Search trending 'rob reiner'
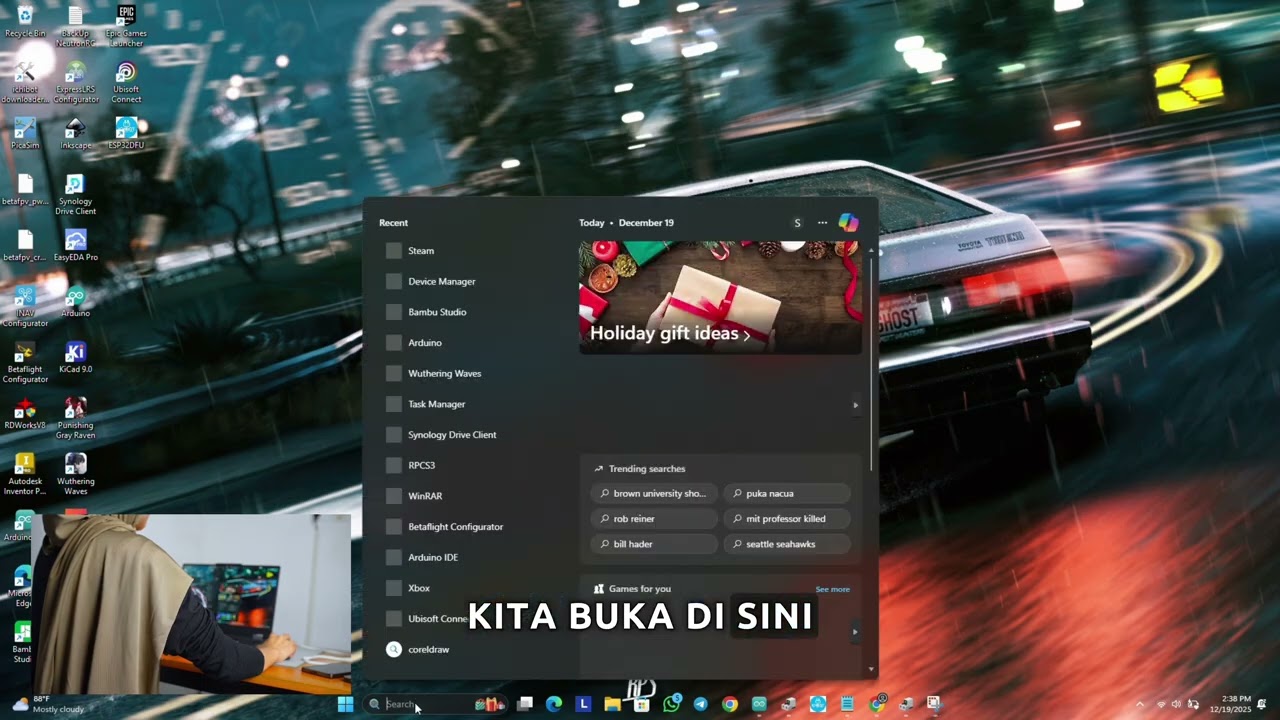The height and width of the screenshot is (720, 1280). (654, 519)
